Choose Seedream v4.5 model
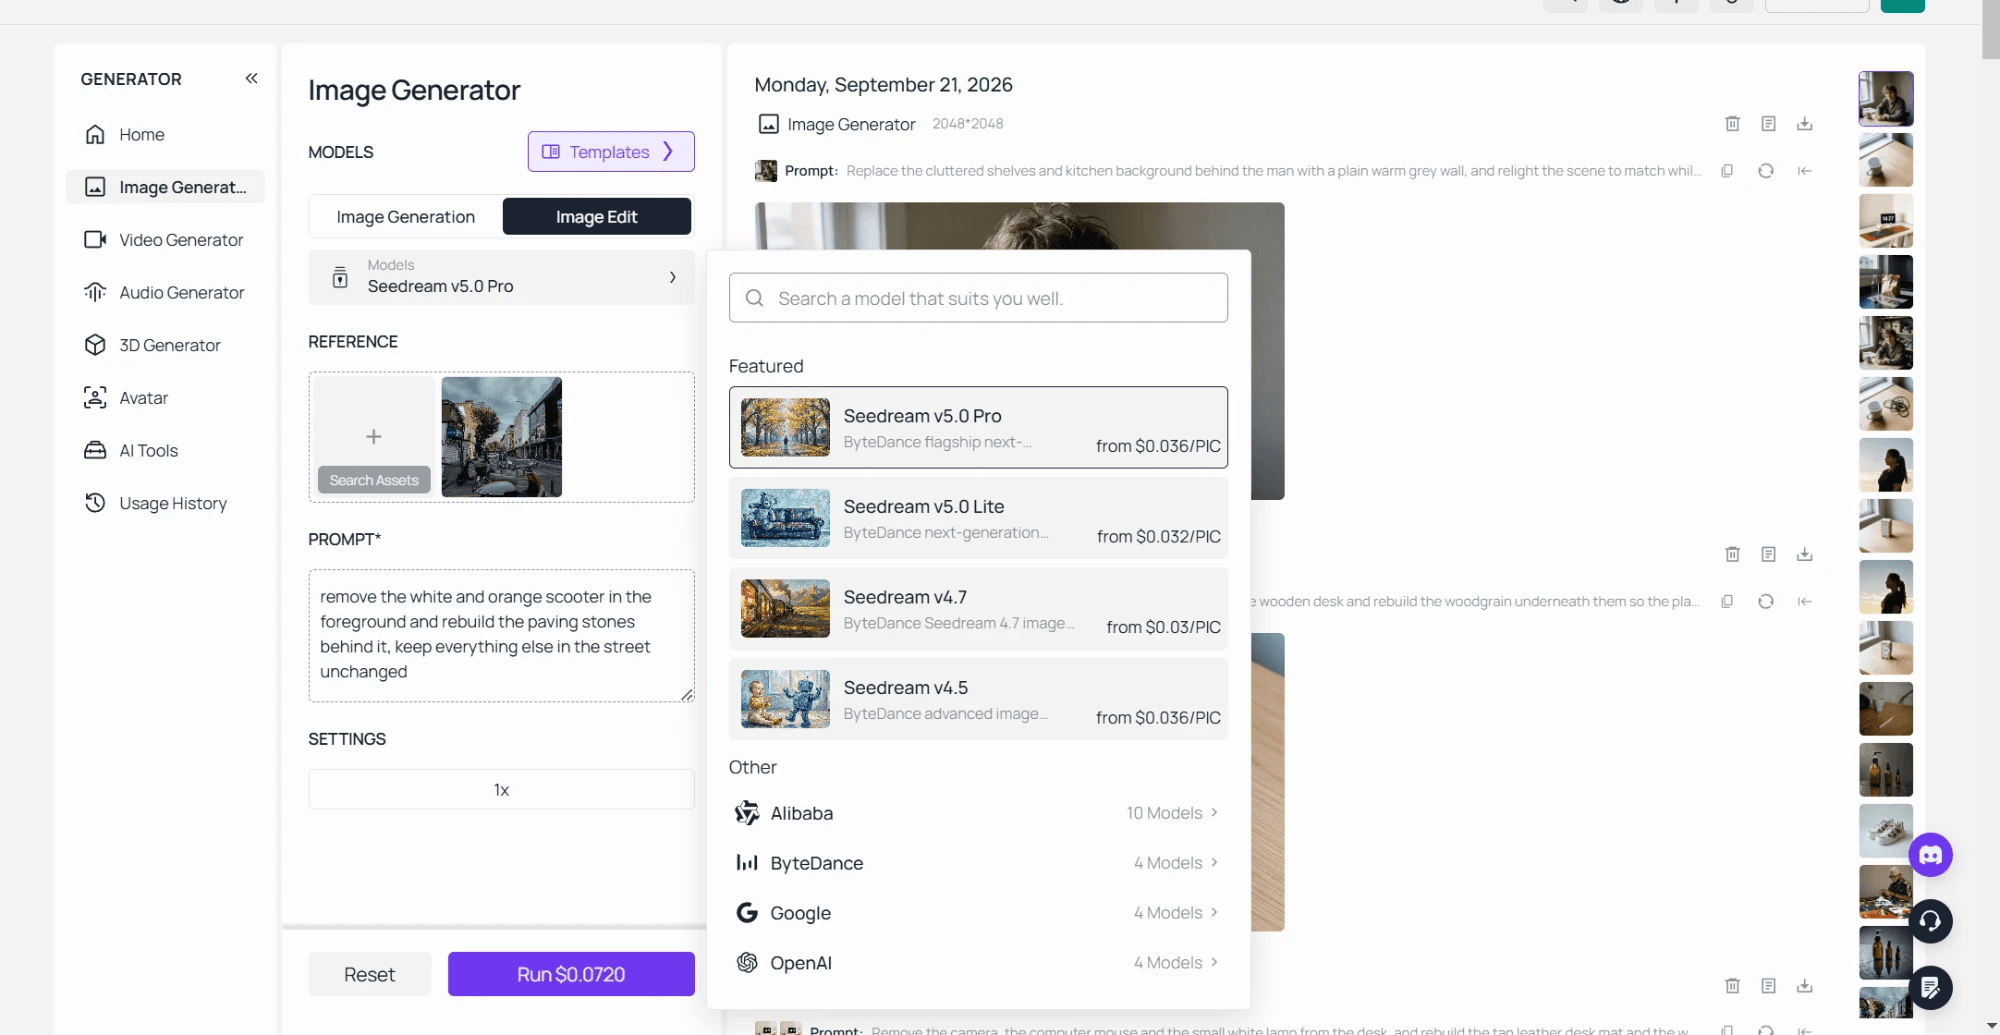 (x=978, y=699)
